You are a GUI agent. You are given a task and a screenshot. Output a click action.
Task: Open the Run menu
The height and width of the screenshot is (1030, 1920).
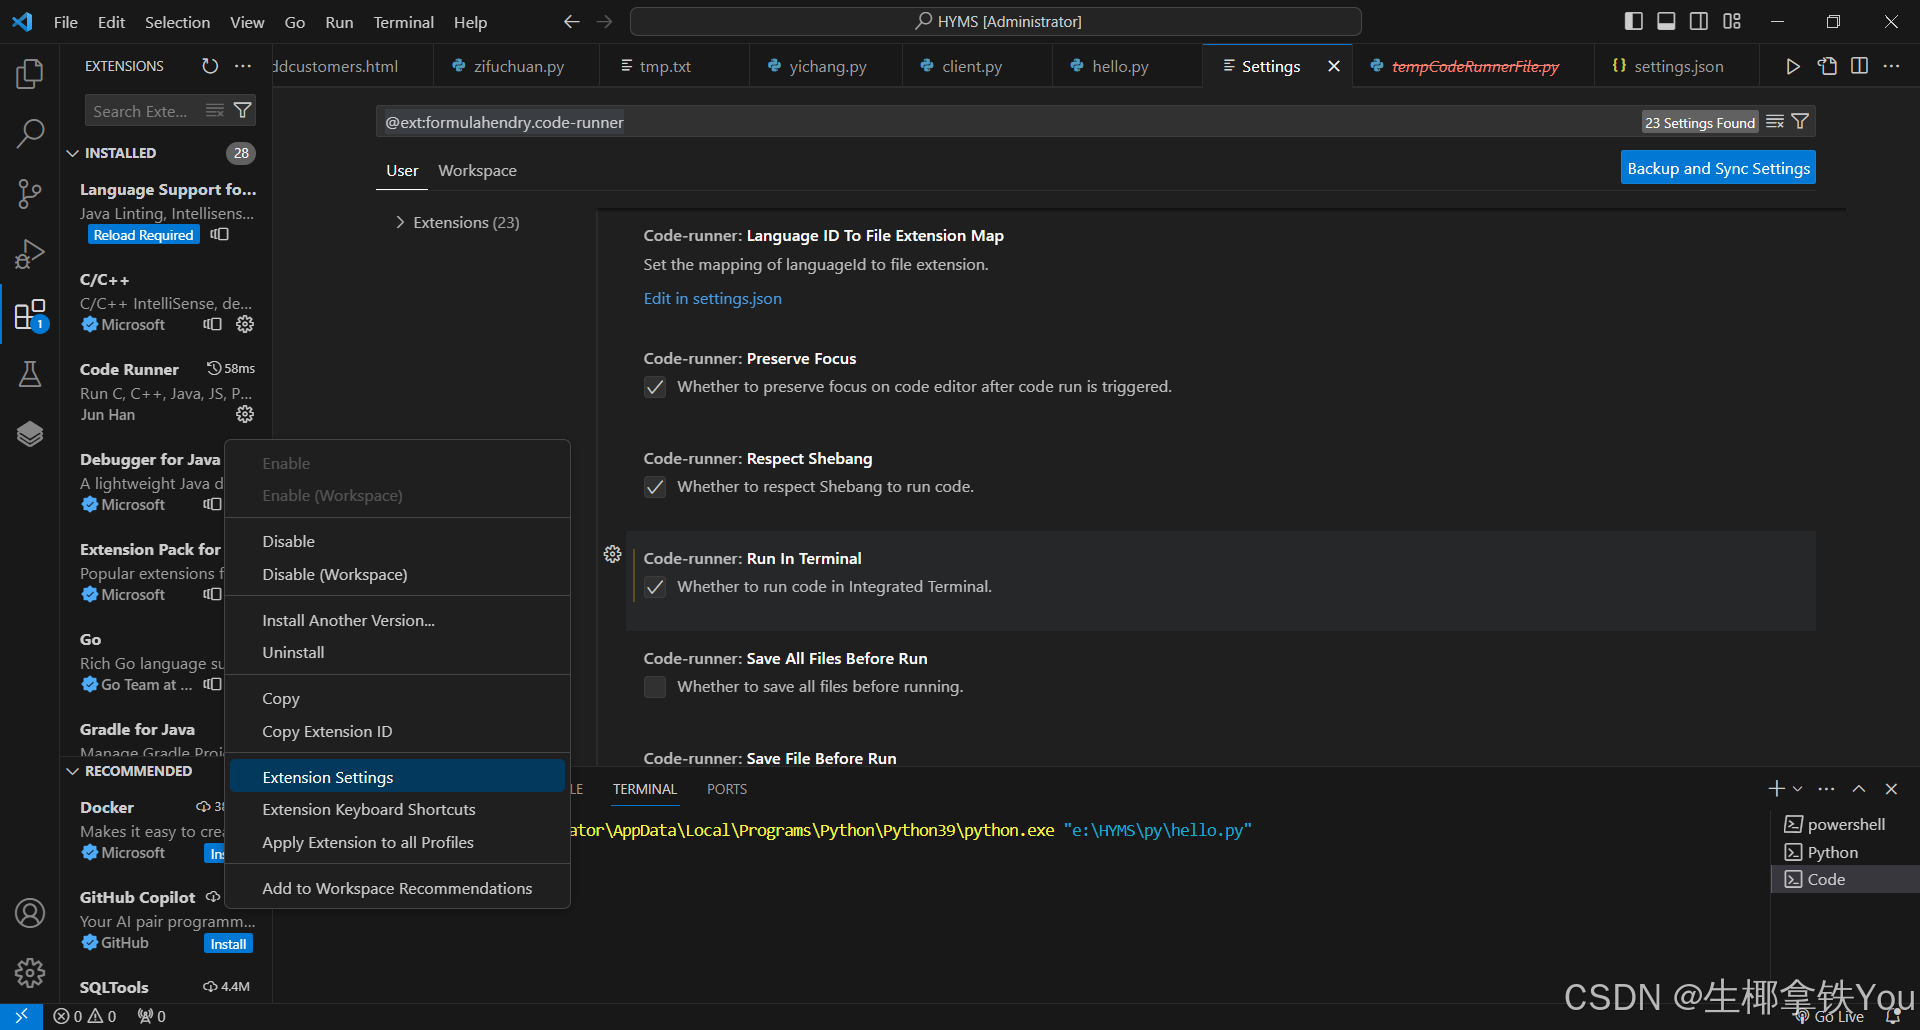point(338,22)
